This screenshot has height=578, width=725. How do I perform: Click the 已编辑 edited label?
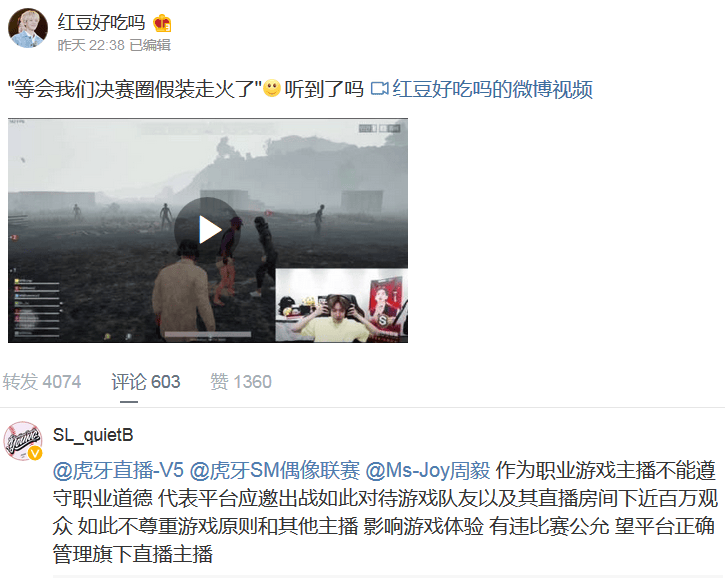pos(150,45)
